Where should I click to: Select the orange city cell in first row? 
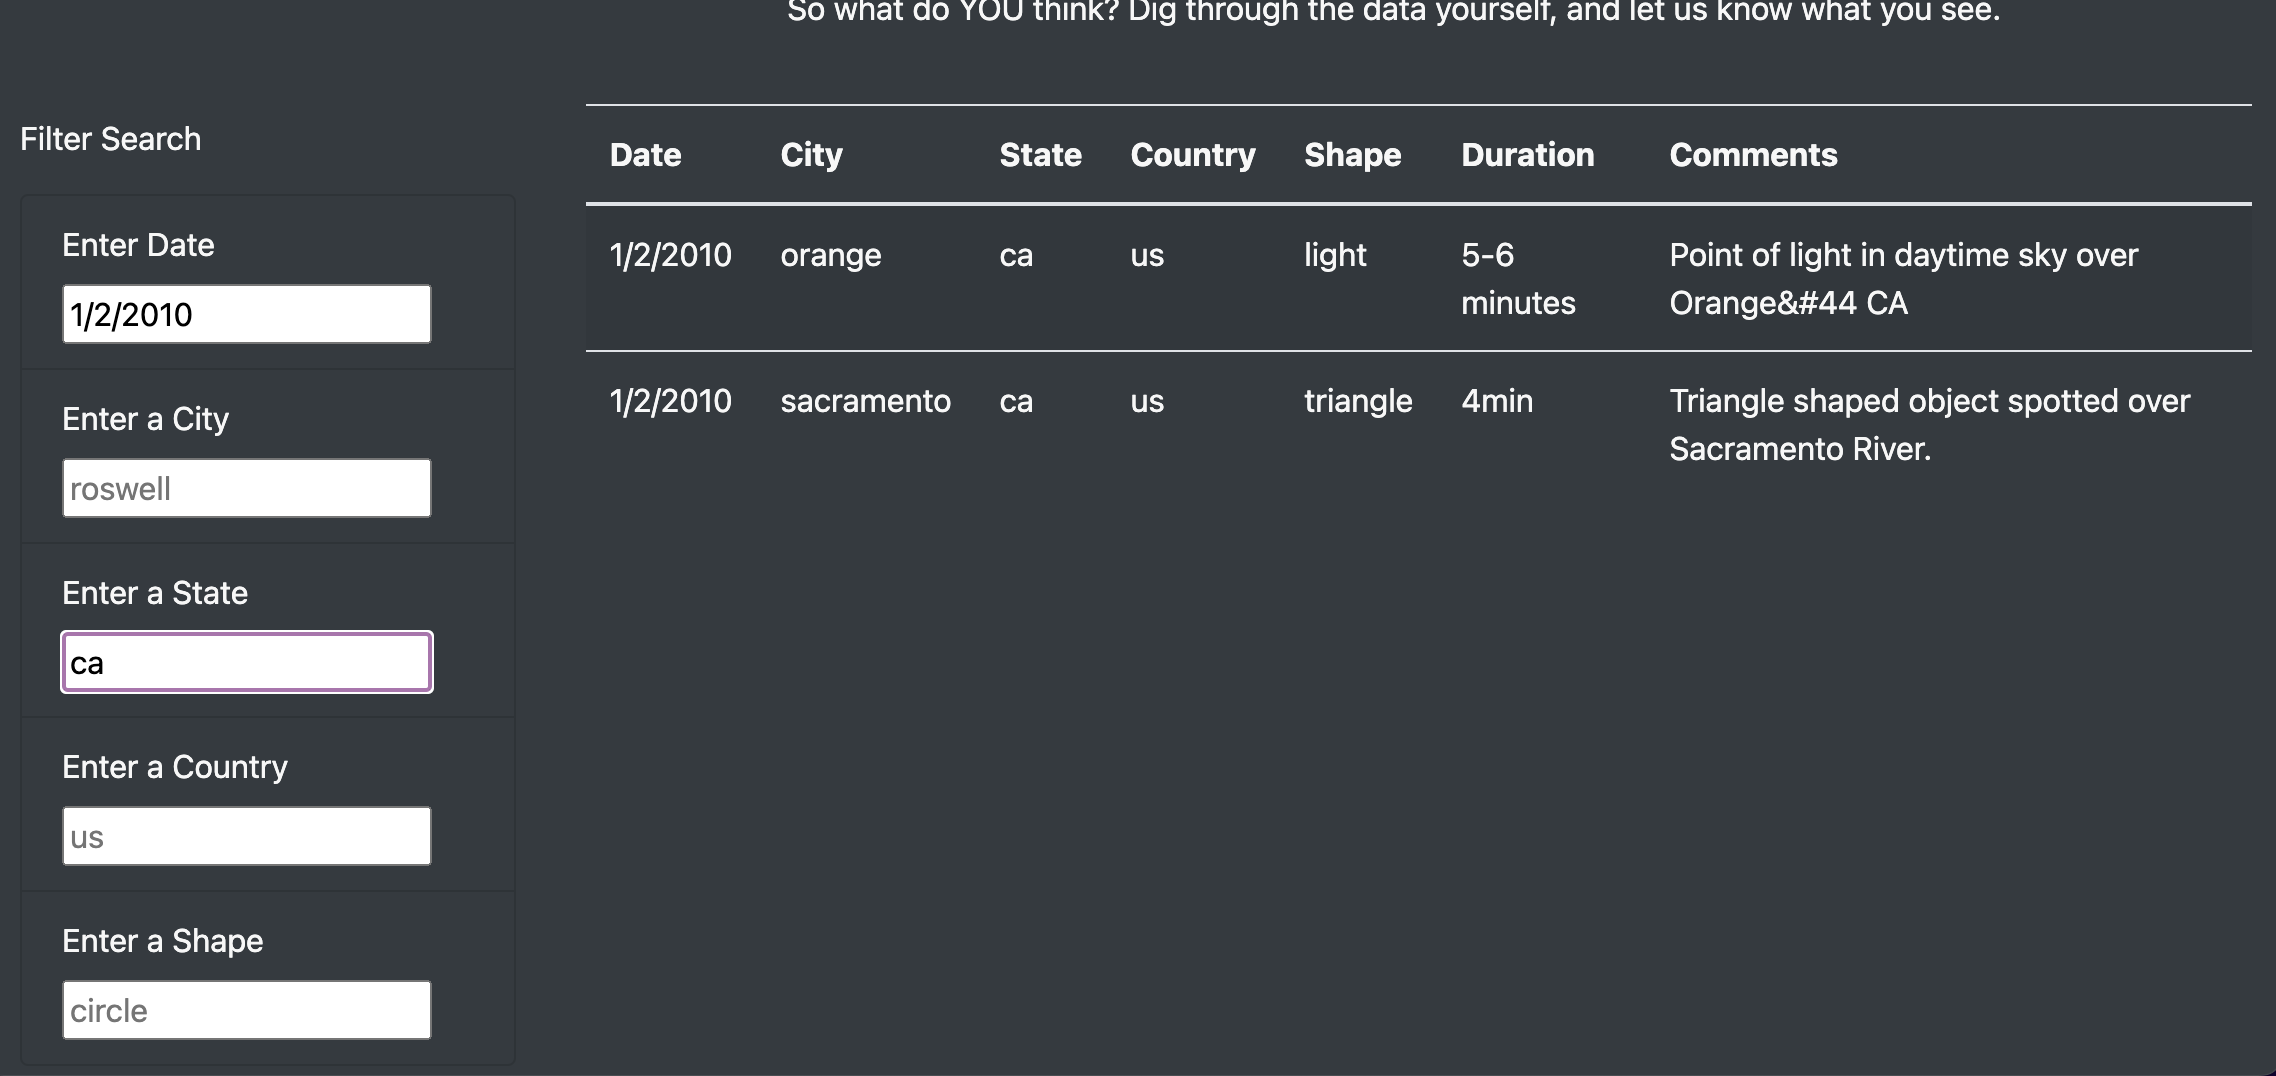coord(831,255)
